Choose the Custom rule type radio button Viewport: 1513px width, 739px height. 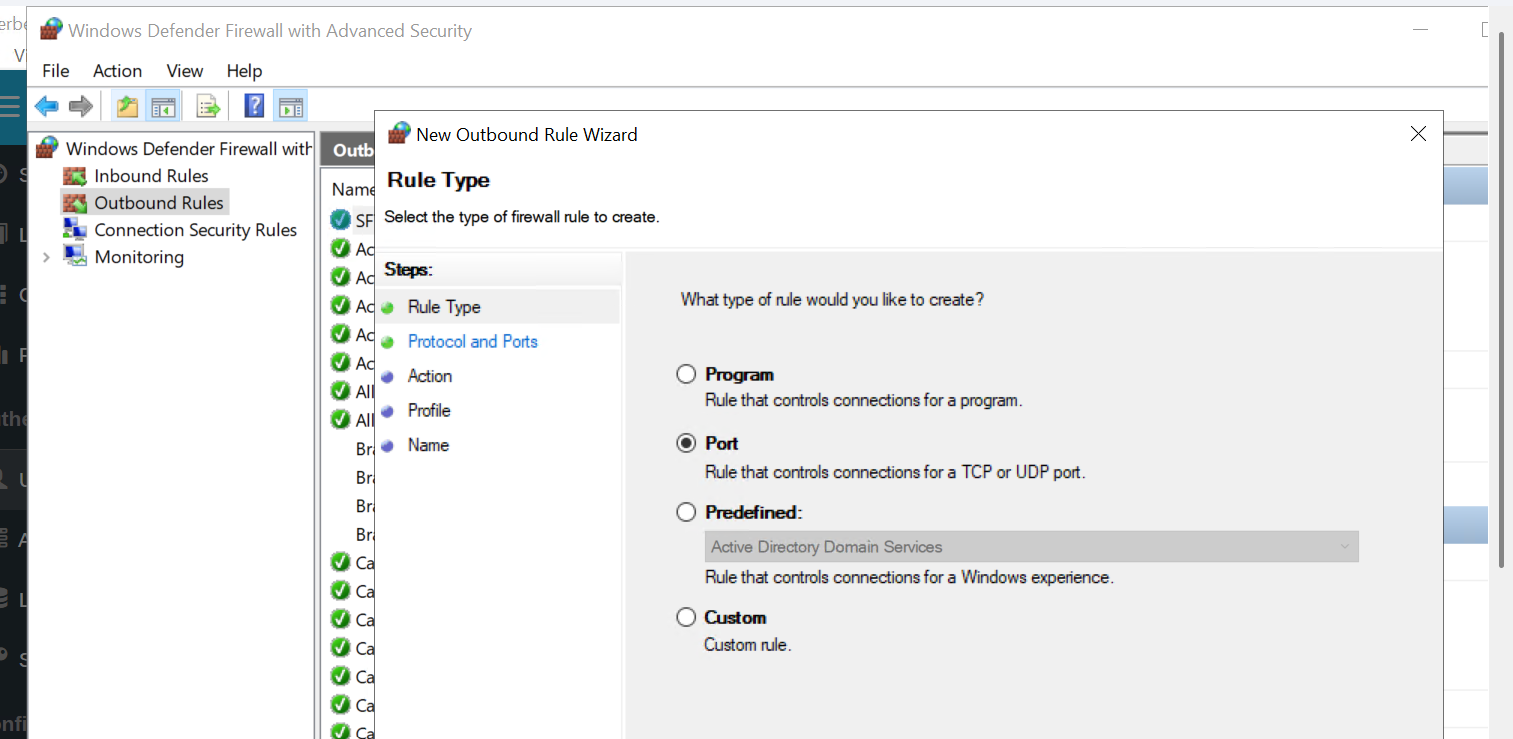(686, 617)
